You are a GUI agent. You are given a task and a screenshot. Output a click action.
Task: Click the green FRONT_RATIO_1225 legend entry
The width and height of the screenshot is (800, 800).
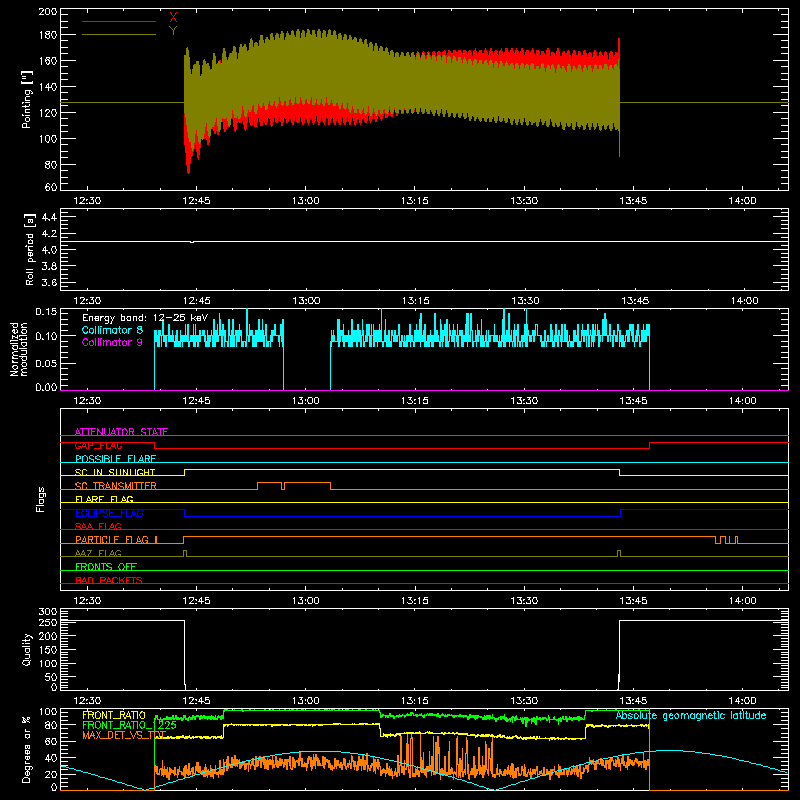point(129,725)
